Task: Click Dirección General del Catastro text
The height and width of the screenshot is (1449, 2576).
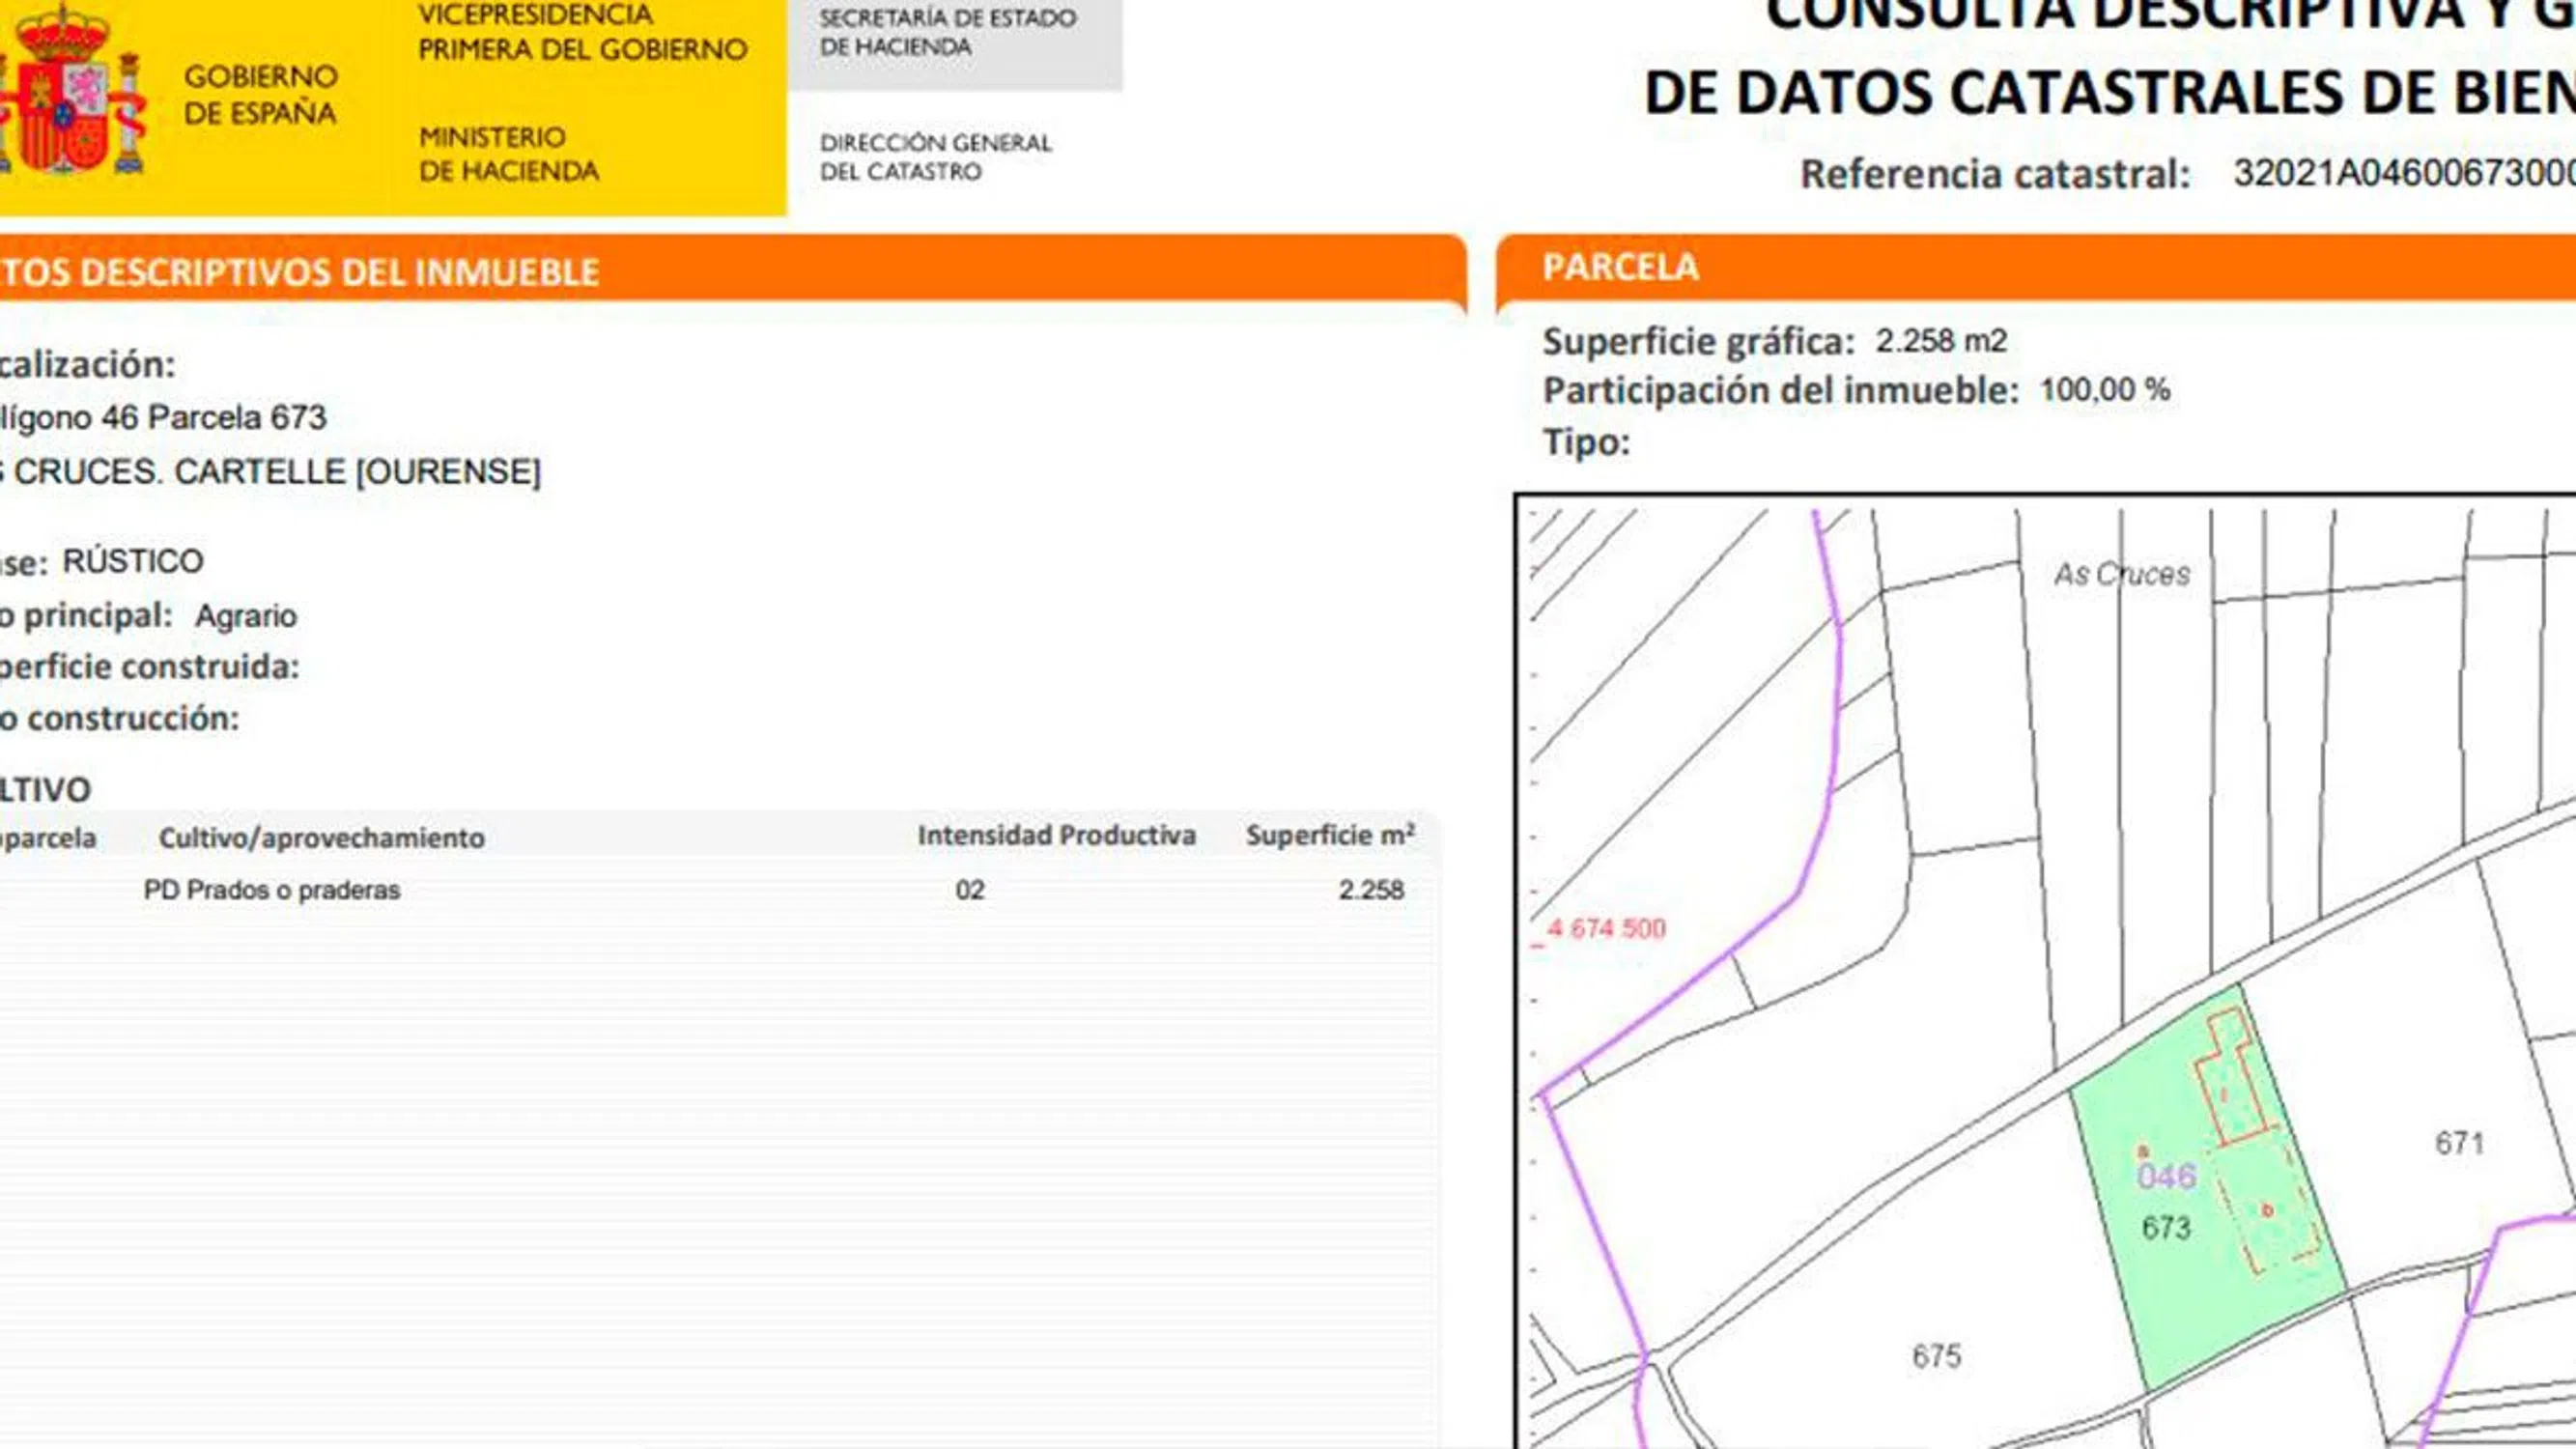Action: (x=935, y=157)
